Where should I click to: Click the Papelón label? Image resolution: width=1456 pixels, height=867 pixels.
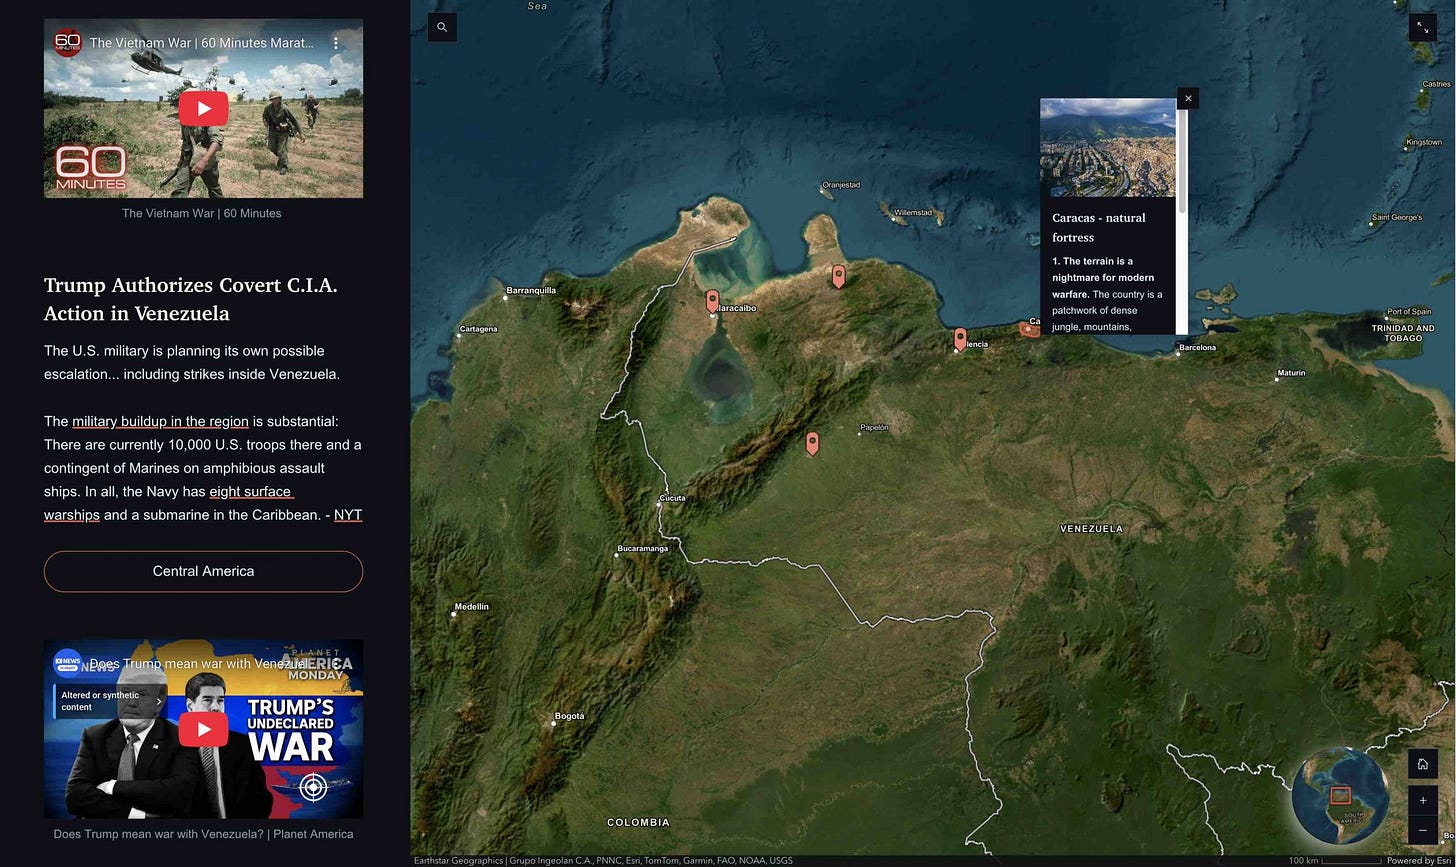(874, 428)
